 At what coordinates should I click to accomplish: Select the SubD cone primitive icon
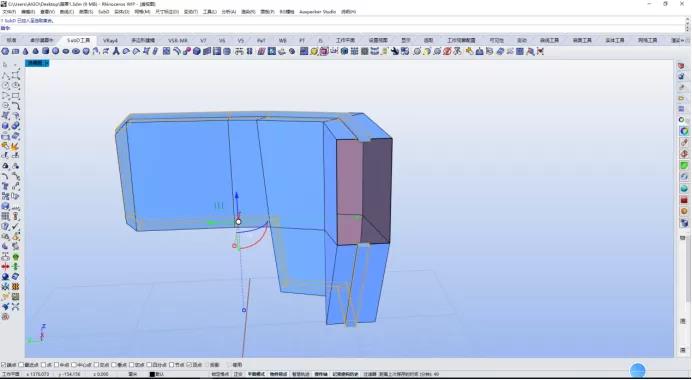[x=26, y=51]
